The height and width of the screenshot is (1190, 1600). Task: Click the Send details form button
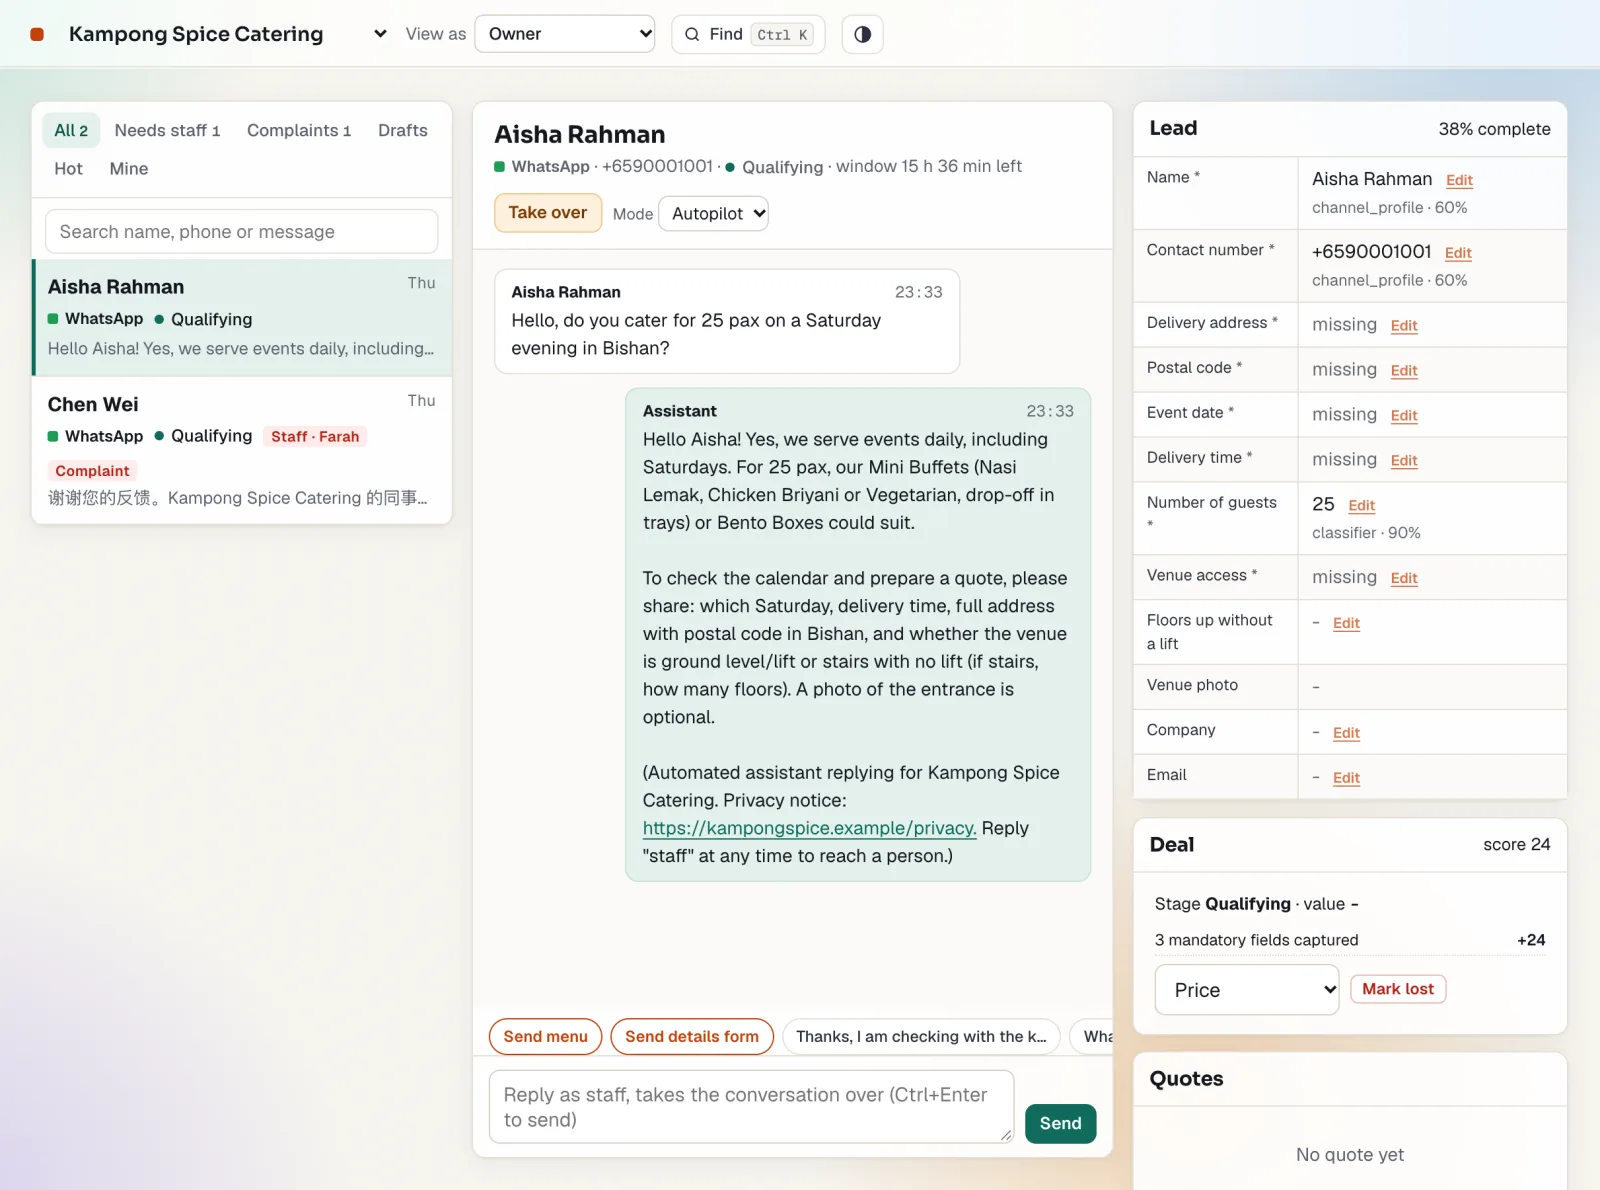pyautogui.click(x=692, y=1037)
